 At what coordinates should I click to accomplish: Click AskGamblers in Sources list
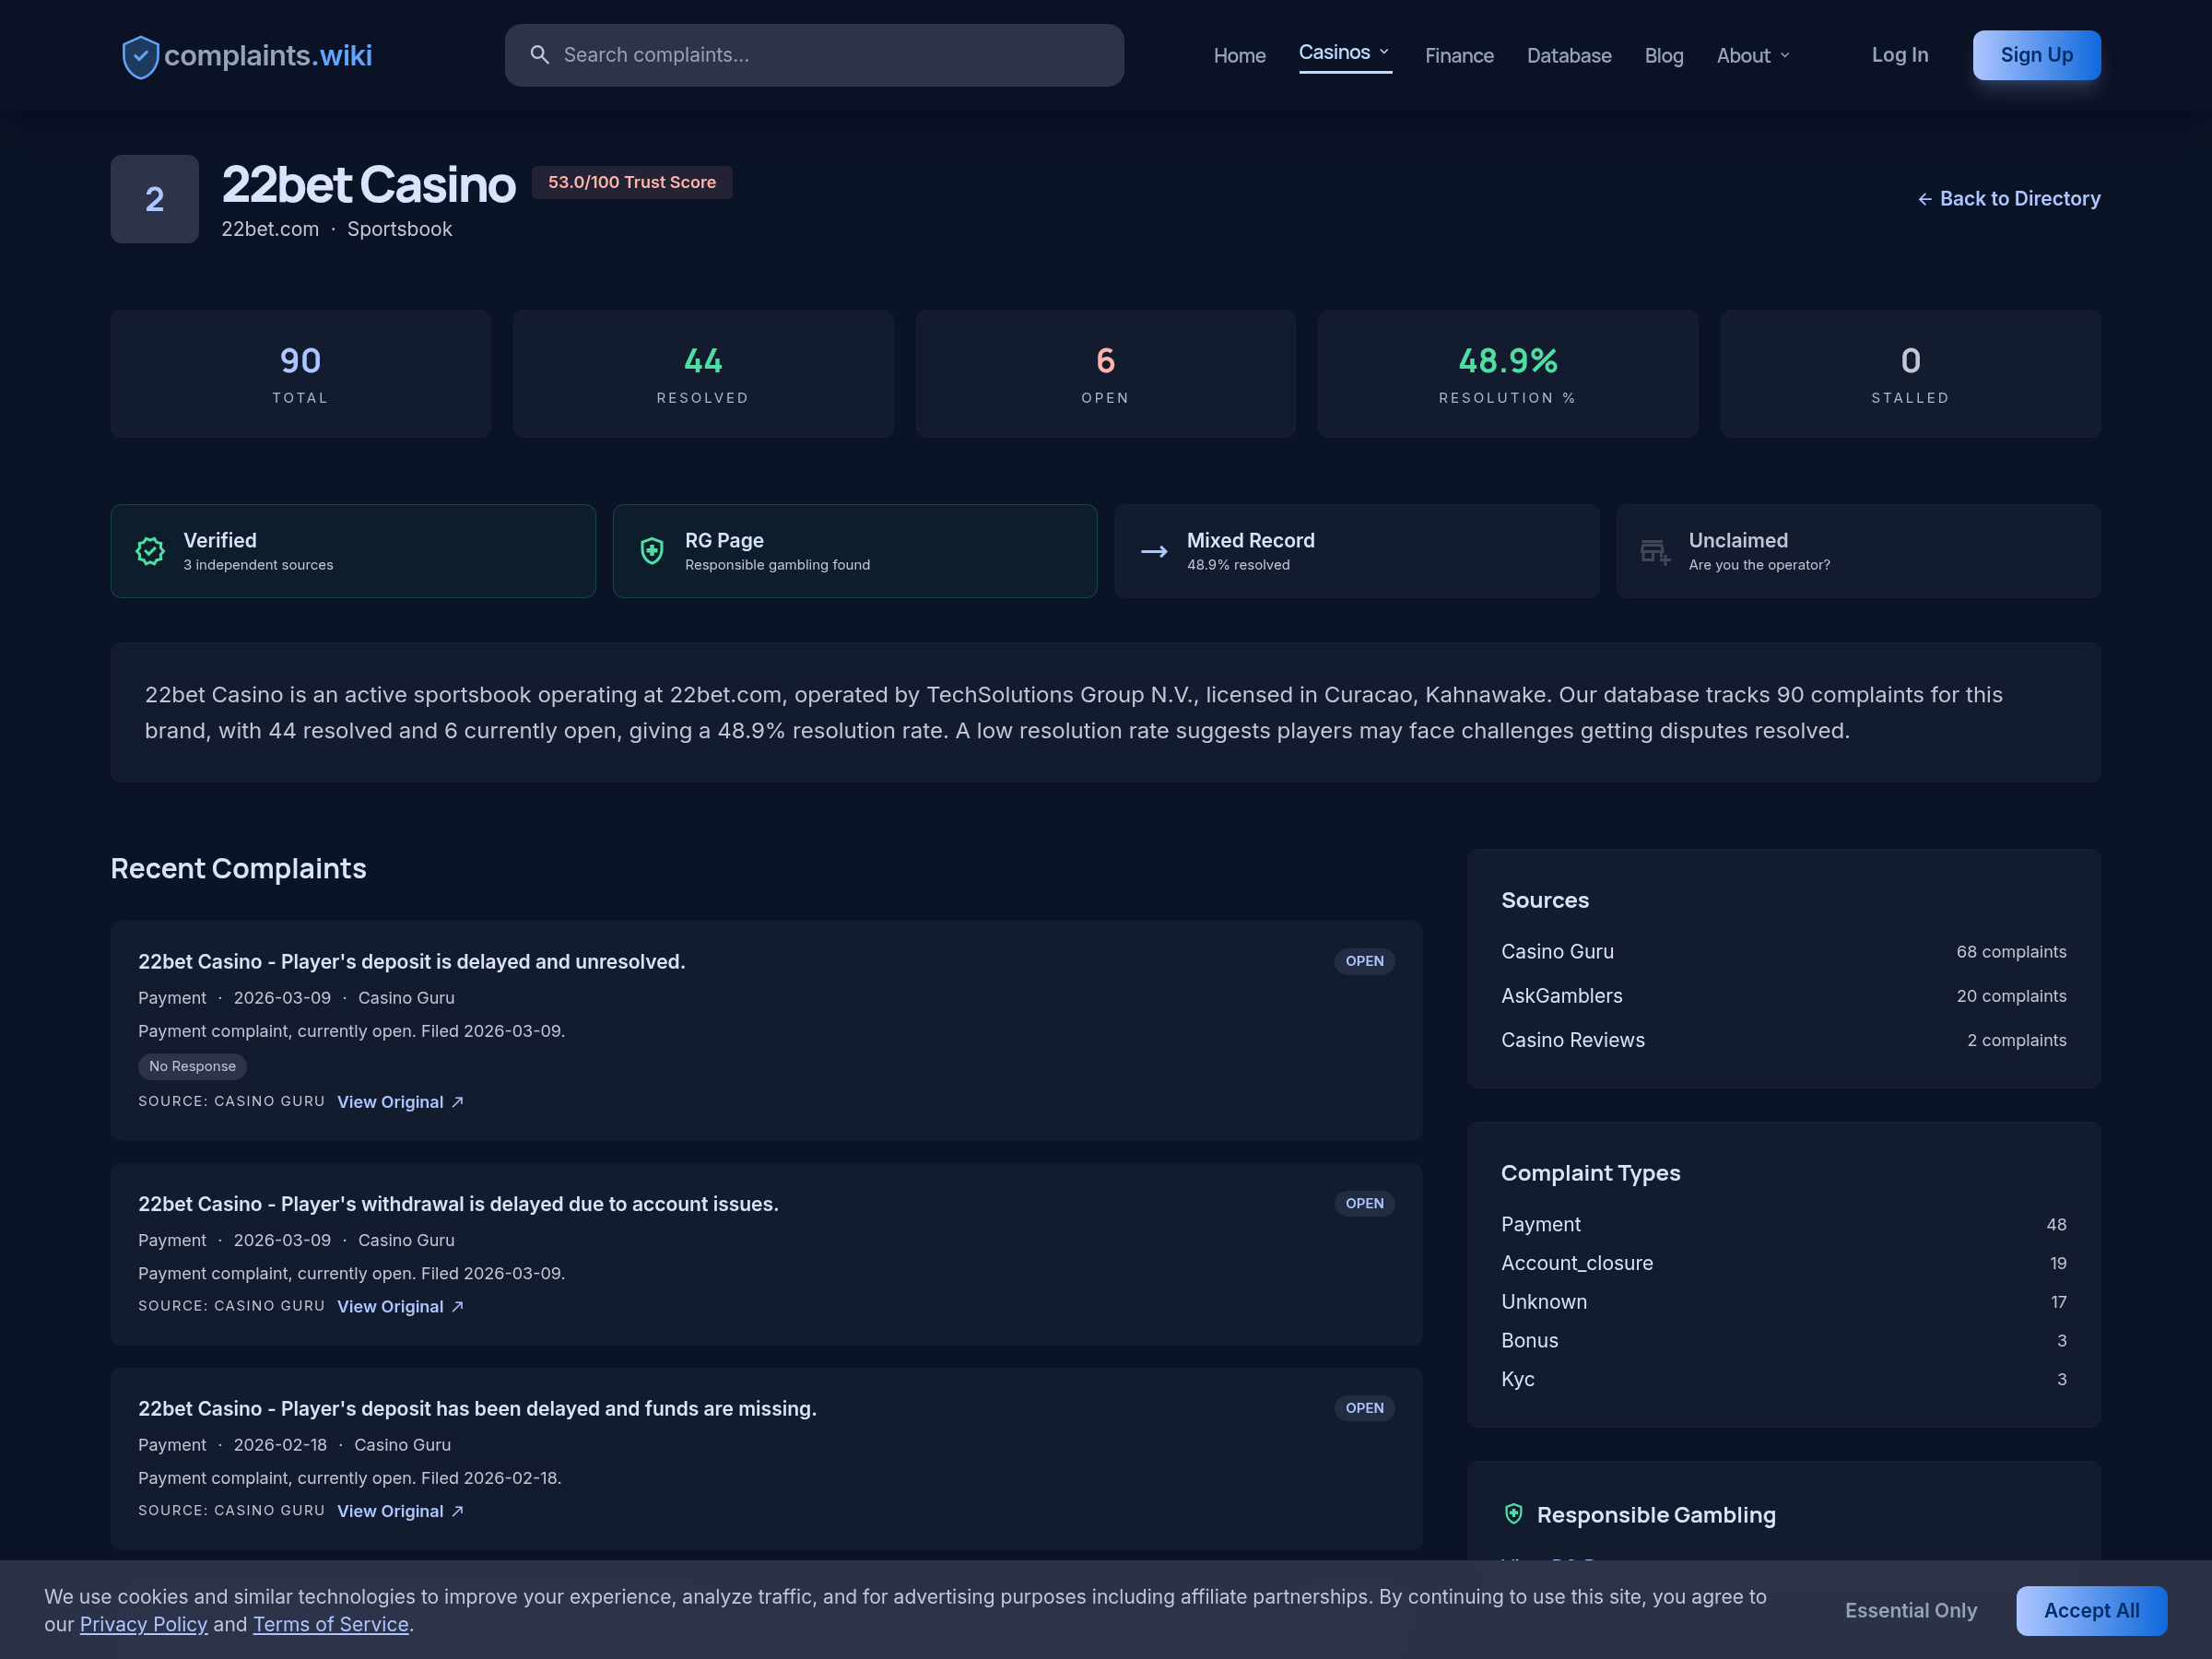[x=1561, y=996]
